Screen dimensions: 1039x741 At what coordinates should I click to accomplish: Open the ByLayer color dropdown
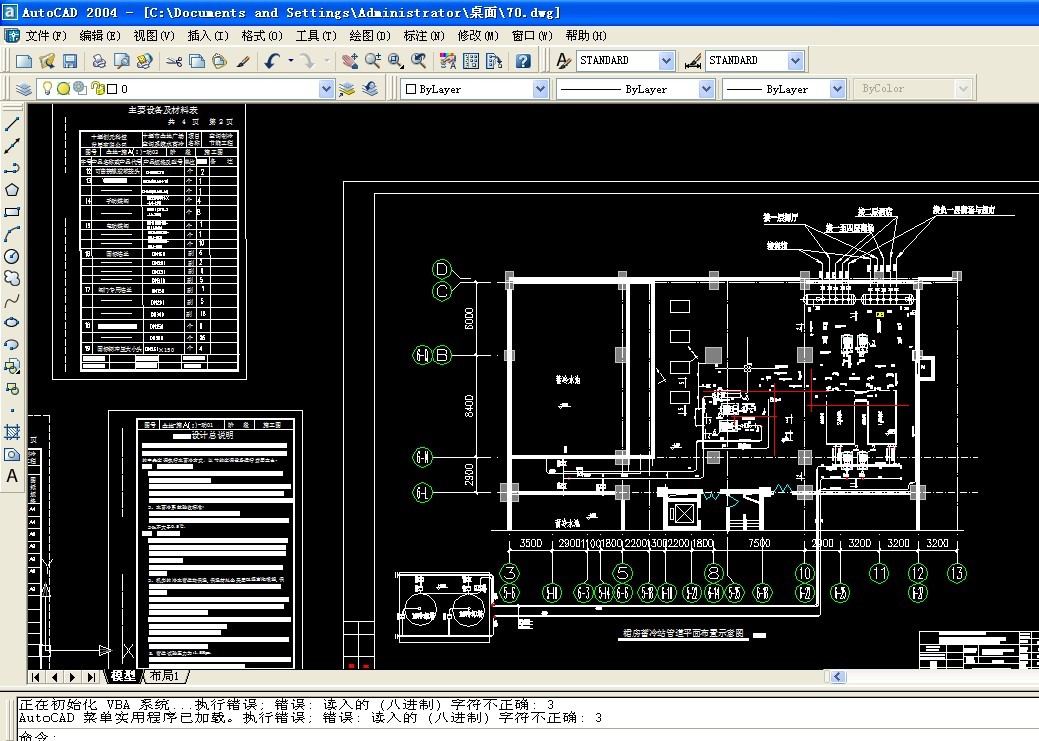(540, 89)
